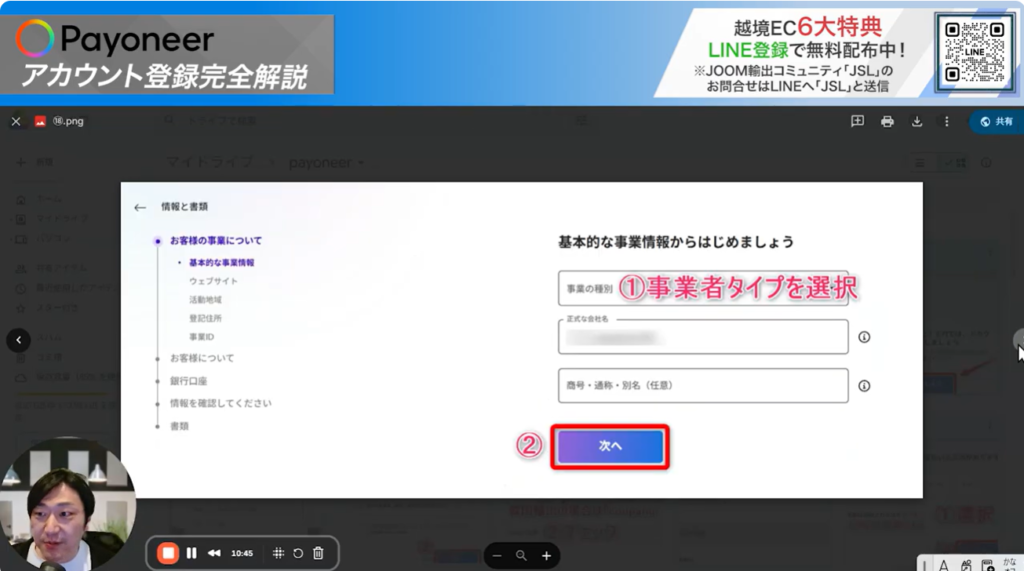Click the 商号・通称・別名 input field
This screenshot has height=571, width=1024.
click(703, 385)
